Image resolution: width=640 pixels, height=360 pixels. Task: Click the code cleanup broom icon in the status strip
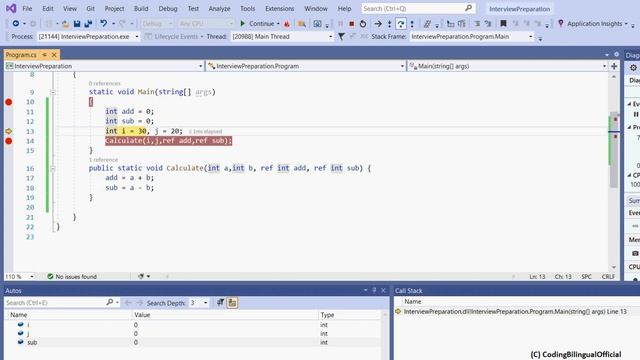tap(141, 276)
